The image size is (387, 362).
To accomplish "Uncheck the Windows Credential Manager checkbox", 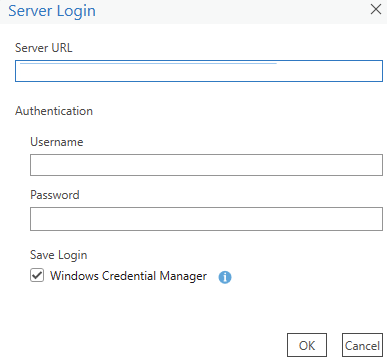I will [37, 275].
